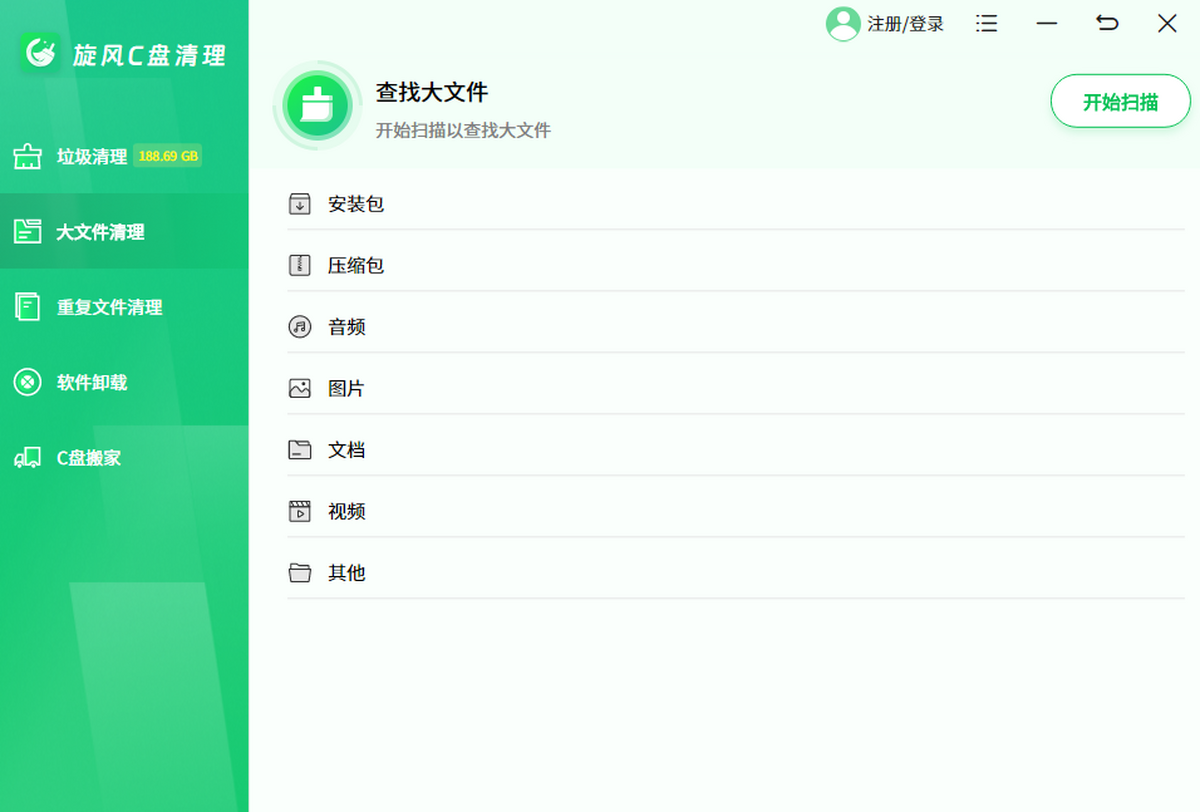1200x812 pixels.
Task: Open the 软件卸载 section
Action: click(x=124, y=382)
